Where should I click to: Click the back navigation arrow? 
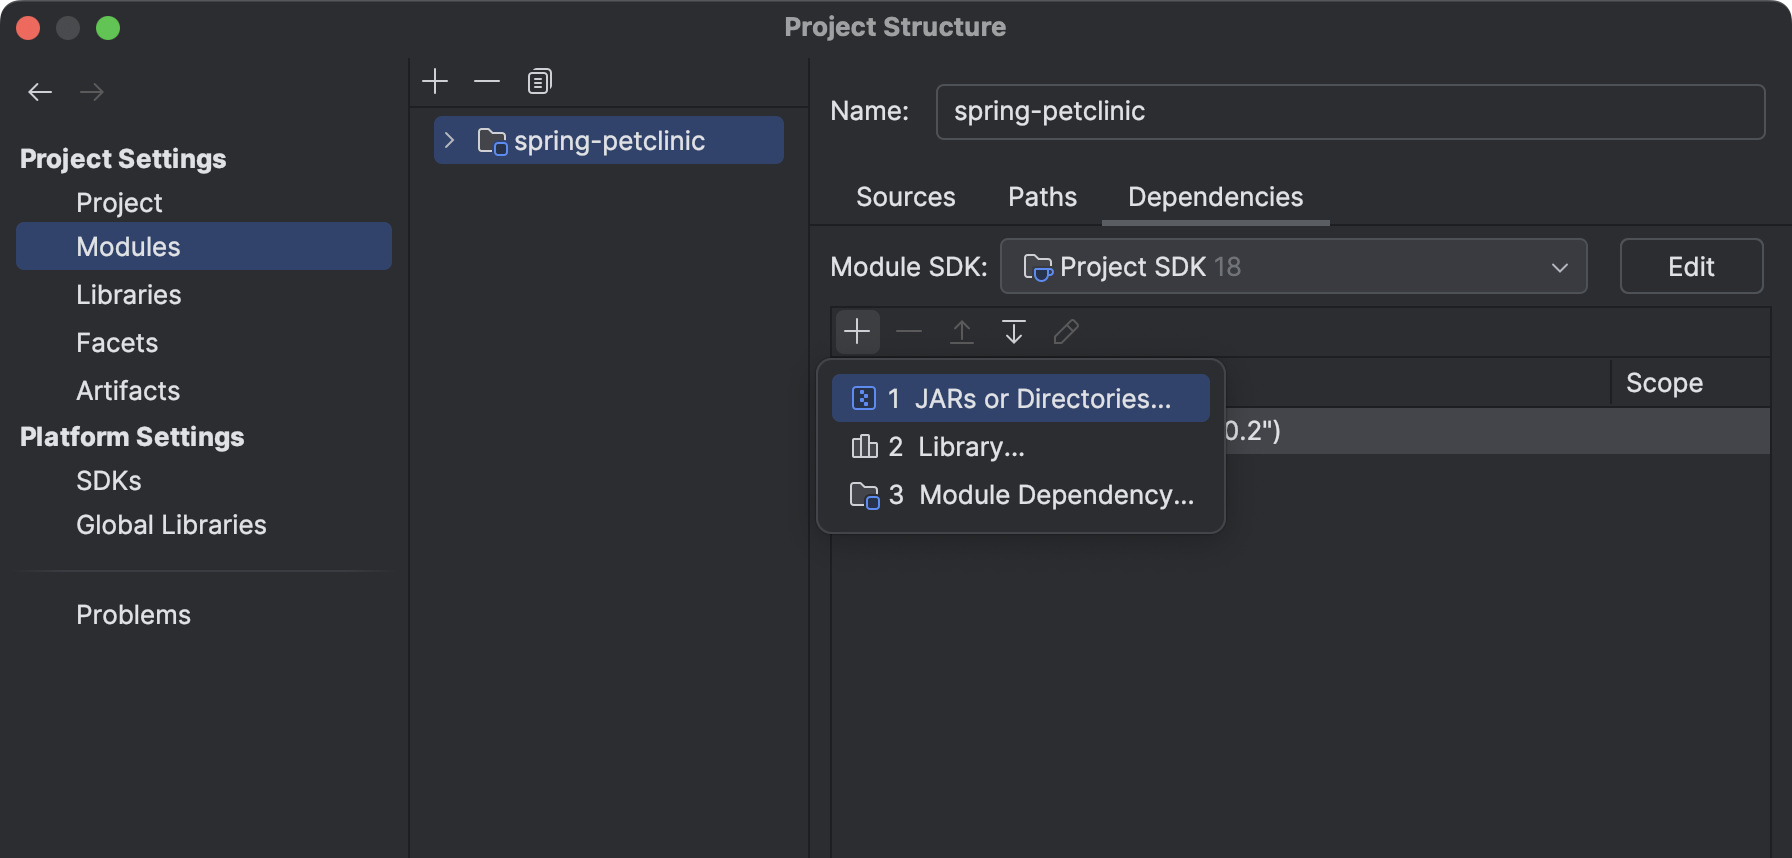coord(40,92)
